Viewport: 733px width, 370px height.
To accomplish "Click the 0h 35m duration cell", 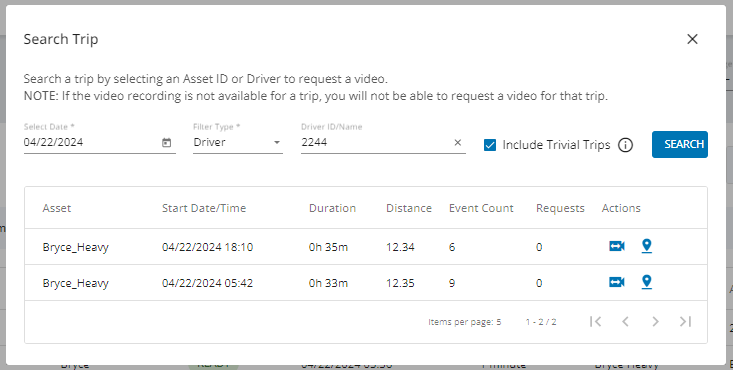I will pos(328,247).
